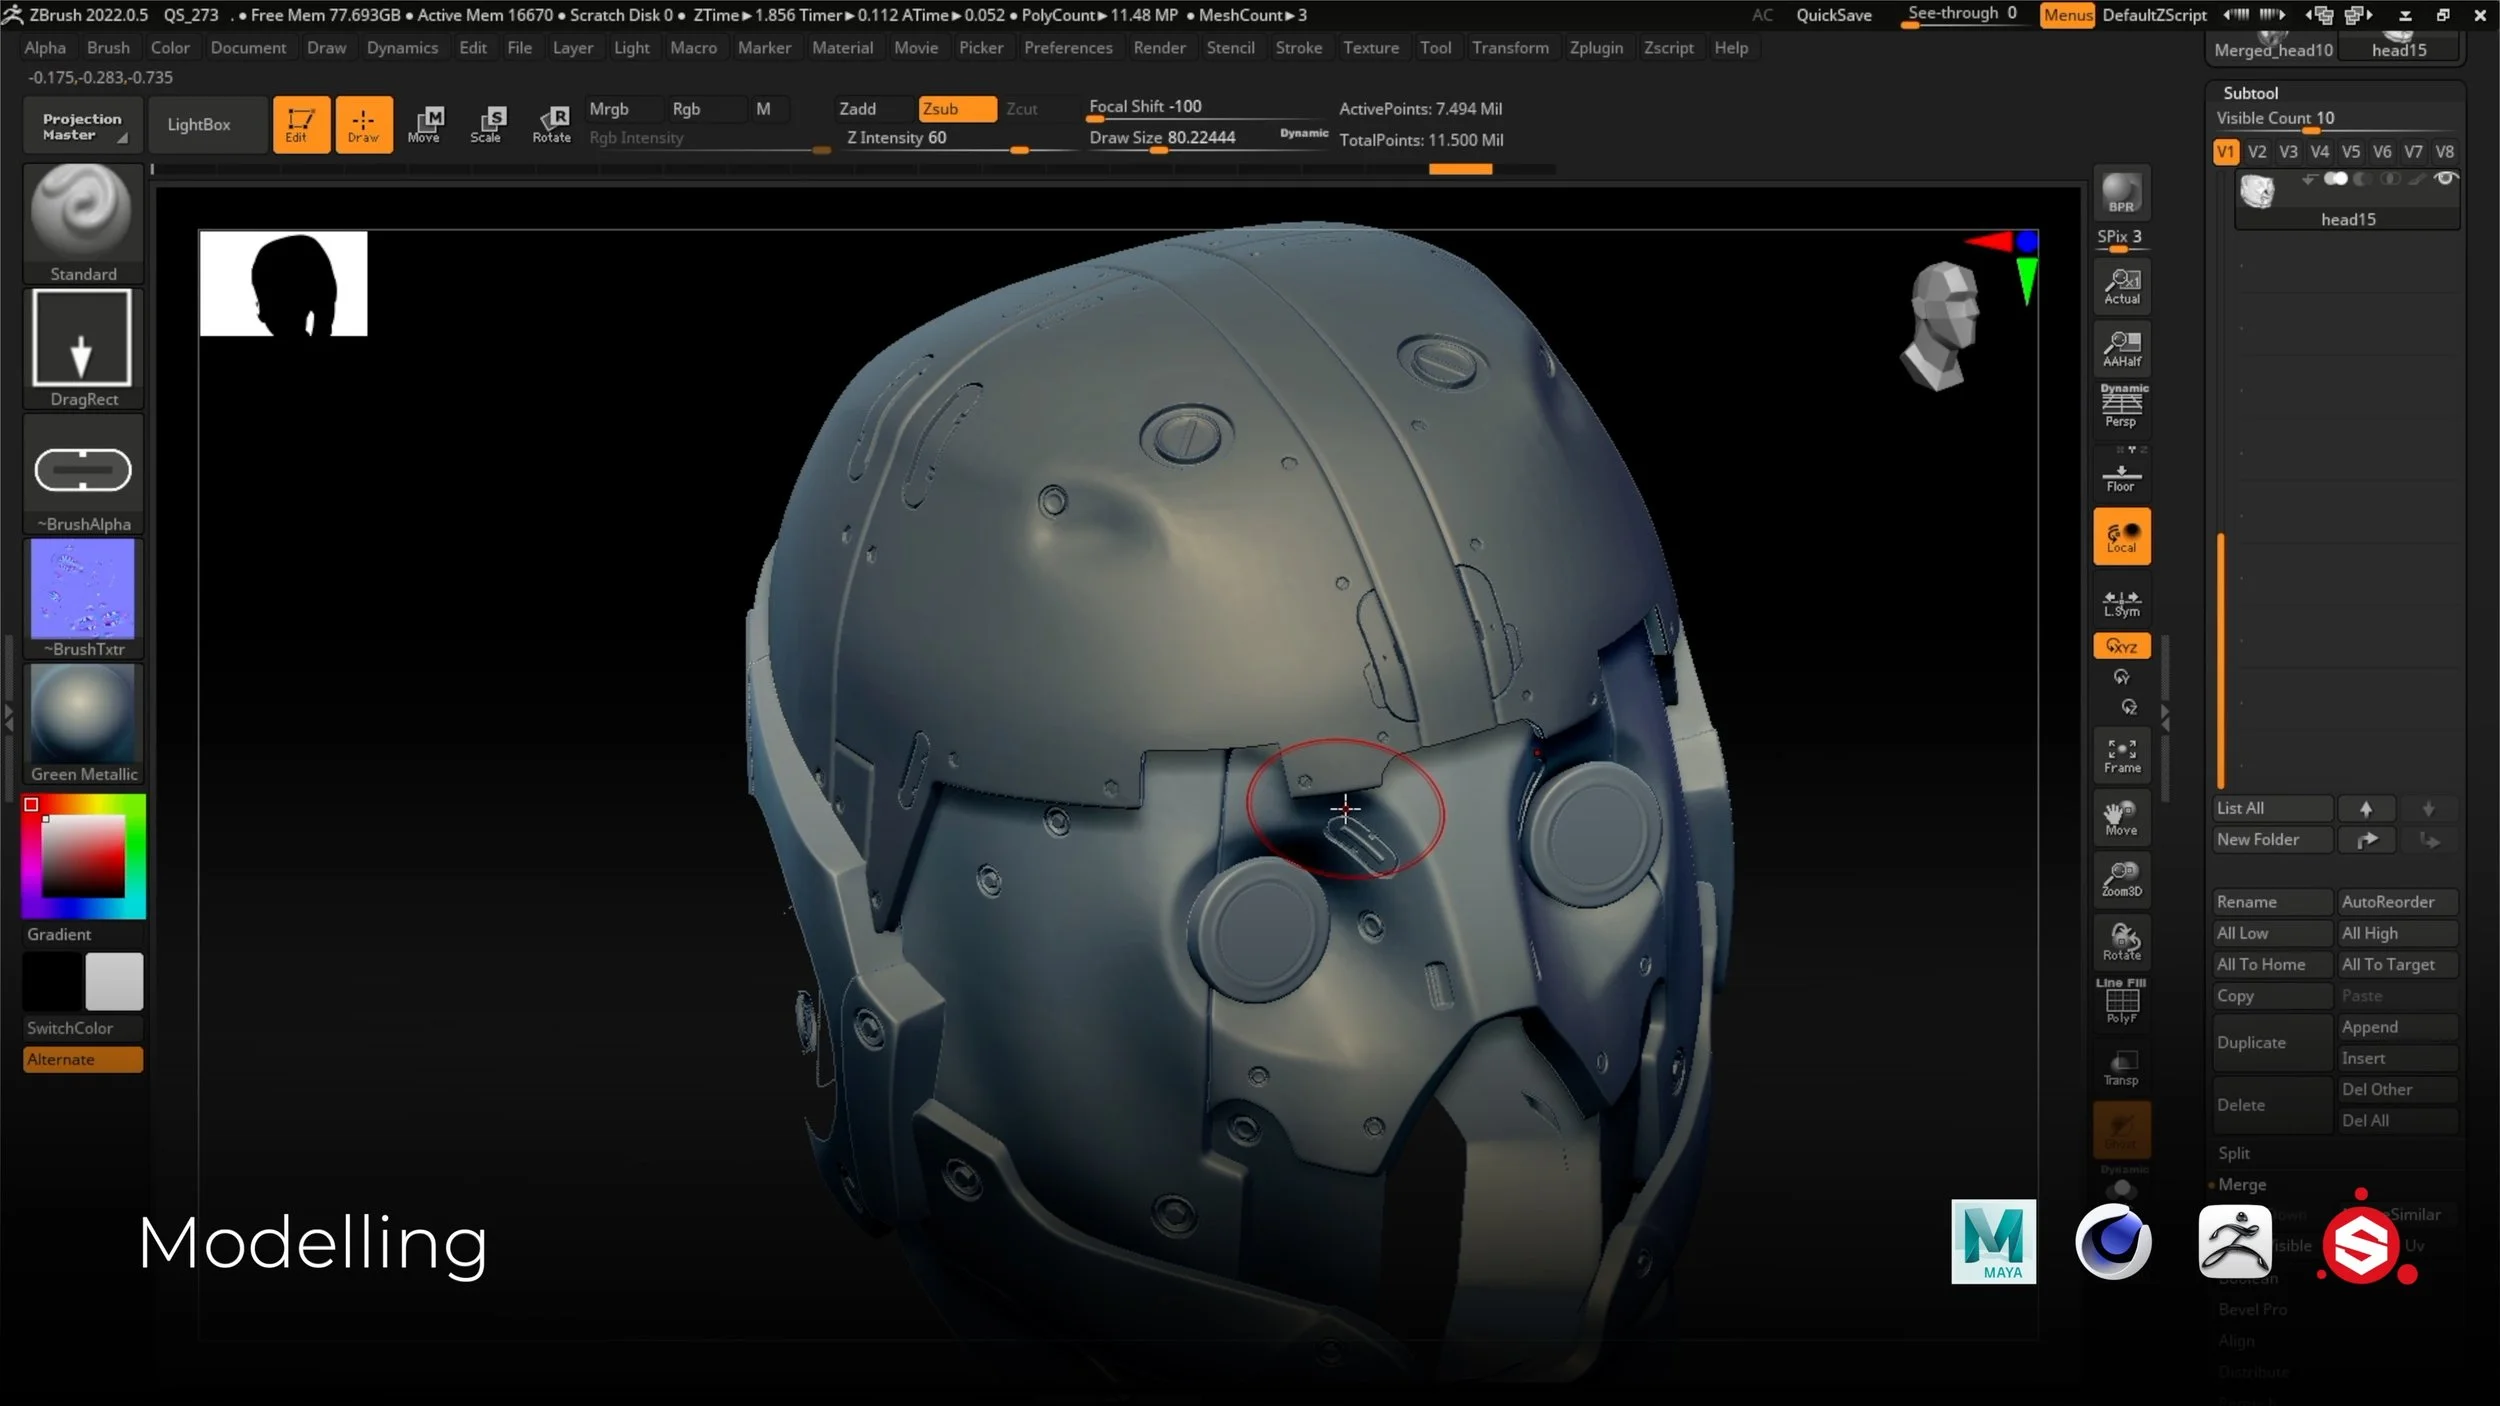Select the Scale tool in top shelf
This screenshot has width=2500, height=1406.
488,124
